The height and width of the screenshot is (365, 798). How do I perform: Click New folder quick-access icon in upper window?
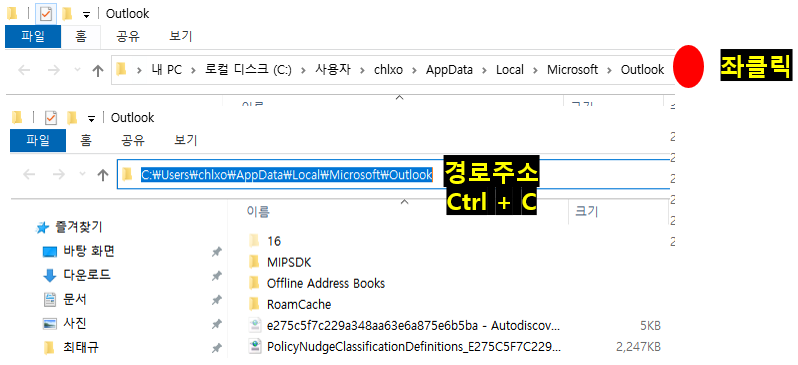(x=67, y=14)
